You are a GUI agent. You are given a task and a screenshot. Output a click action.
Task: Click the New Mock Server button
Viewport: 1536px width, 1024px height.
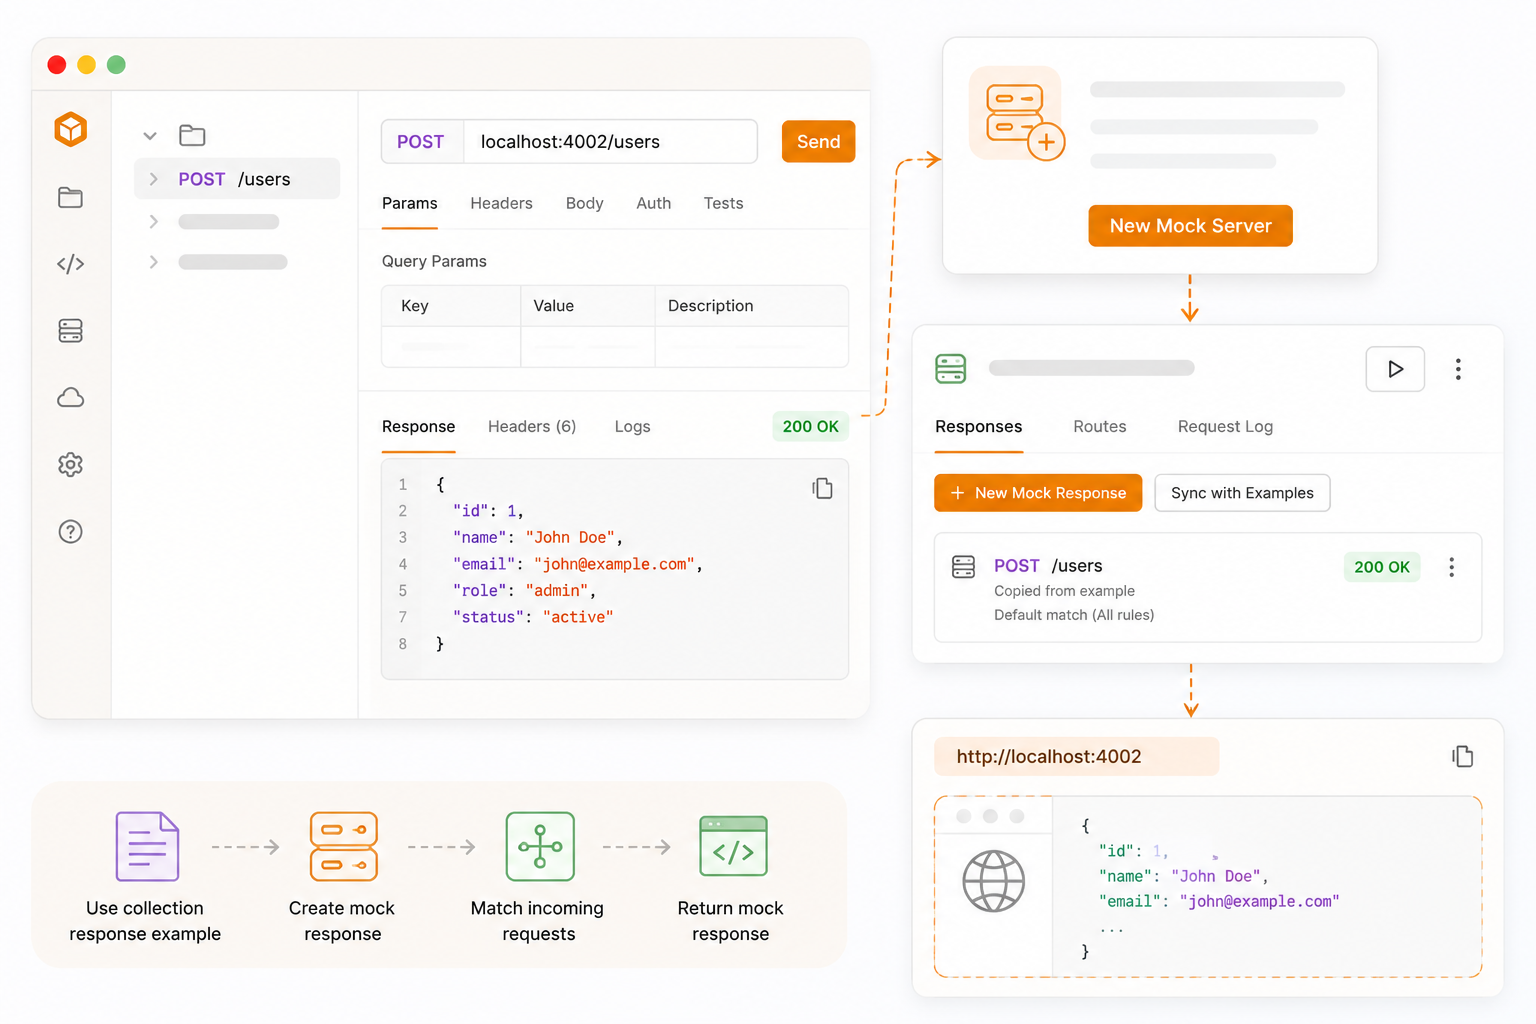(x=1190, y=226)
